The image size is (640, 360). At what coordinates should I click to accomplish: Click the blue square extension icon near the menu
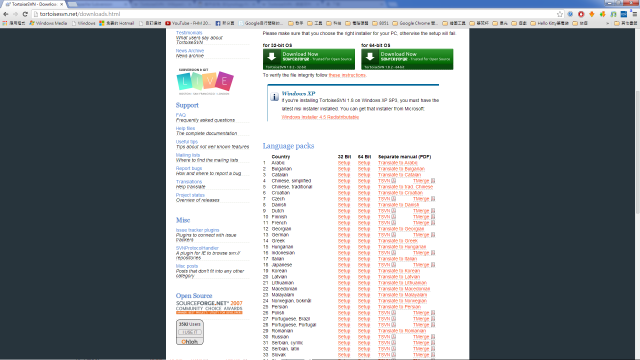(624, 14)
